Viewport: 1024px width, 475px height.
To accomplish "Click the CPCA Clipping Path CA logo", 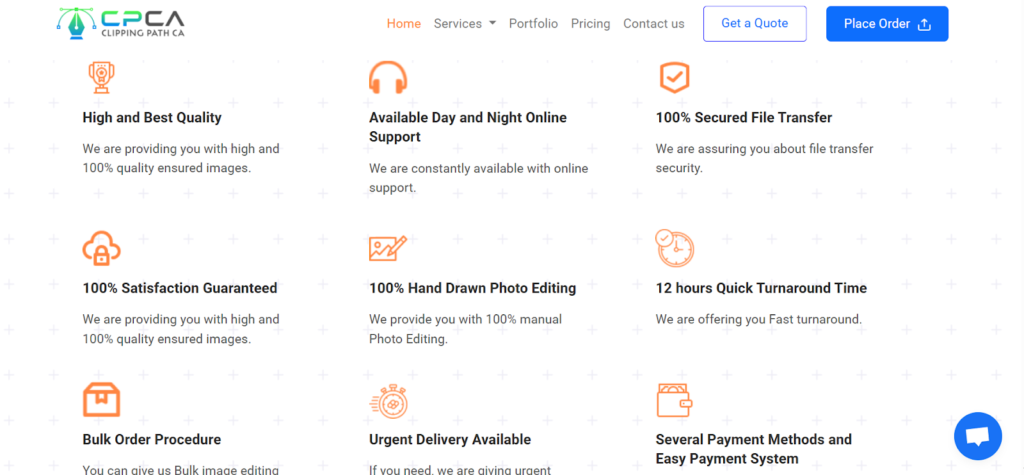I will pyautogui.click(x=121, y=23).
